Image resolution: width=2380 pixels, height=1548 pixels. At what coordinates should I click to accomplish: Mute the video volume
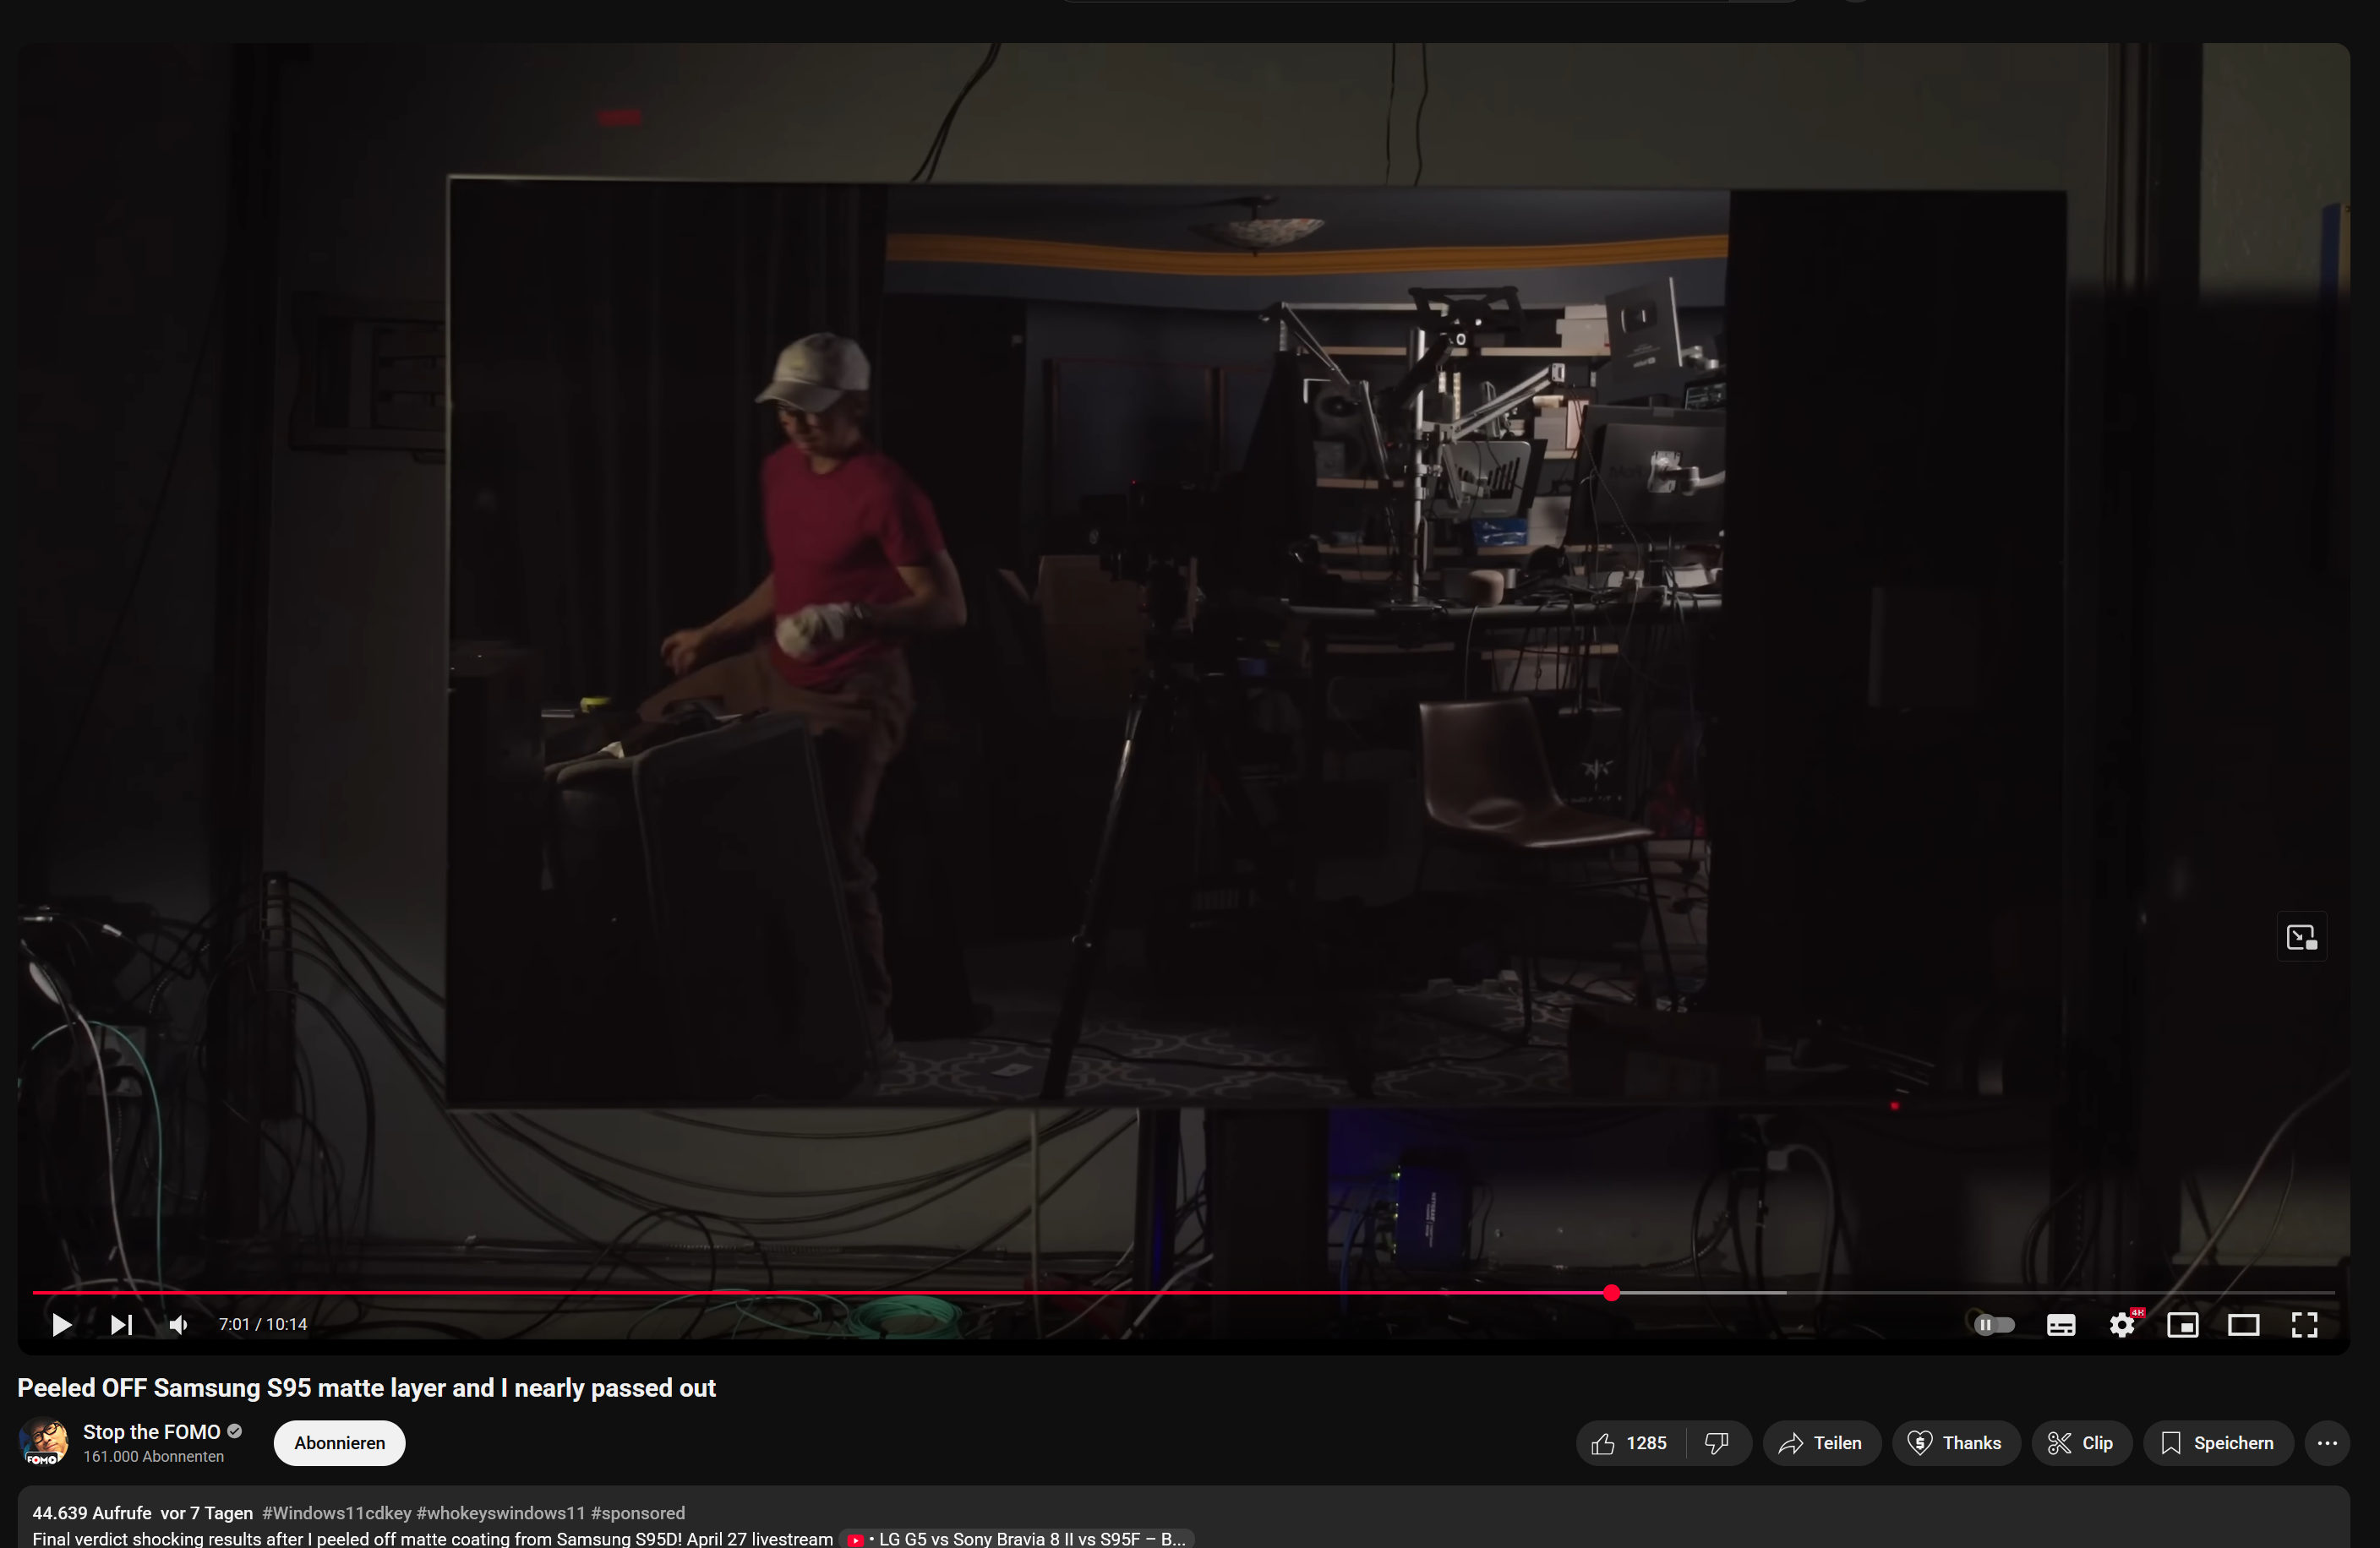click(x=179, y=1325)
